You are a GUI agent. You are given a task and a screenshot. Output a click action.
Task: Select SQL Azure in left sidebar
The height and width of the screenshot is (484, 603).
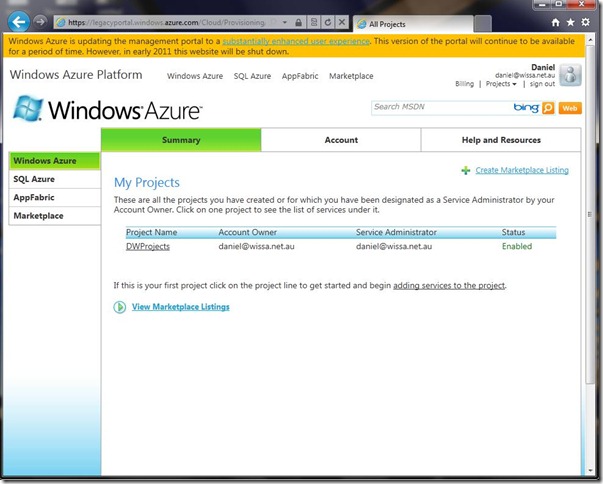(54, 179)
